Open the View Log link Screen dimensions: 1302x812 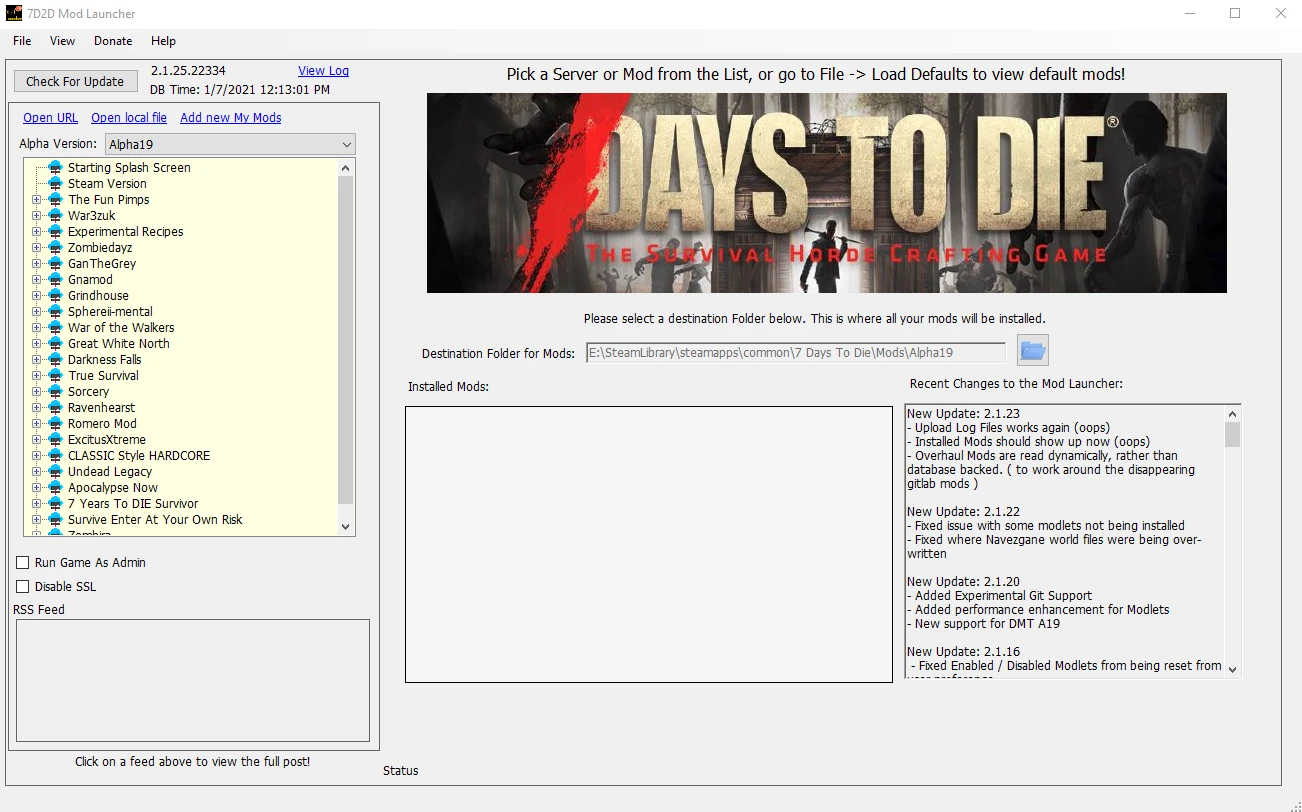click(323, 70)
